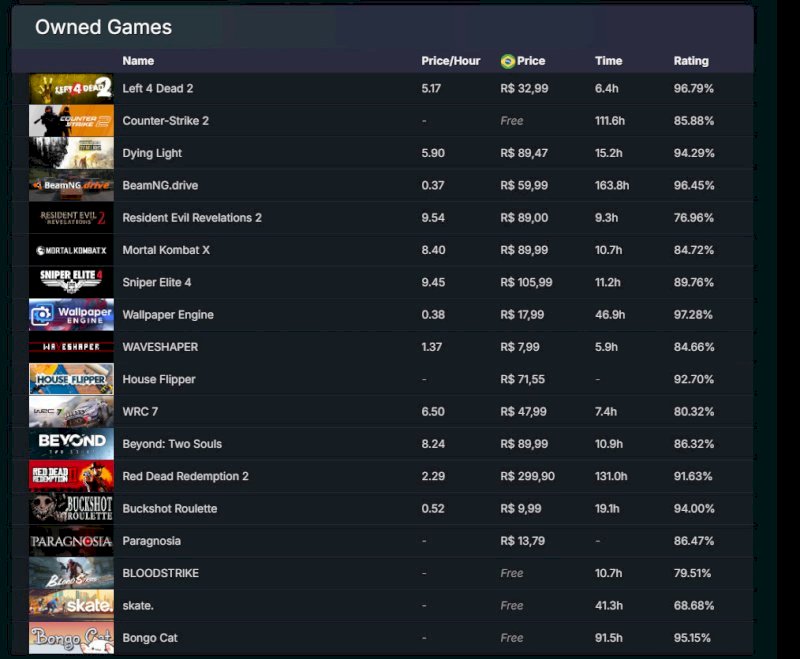Select the R$ 71,55 price cell

point(522,379)
